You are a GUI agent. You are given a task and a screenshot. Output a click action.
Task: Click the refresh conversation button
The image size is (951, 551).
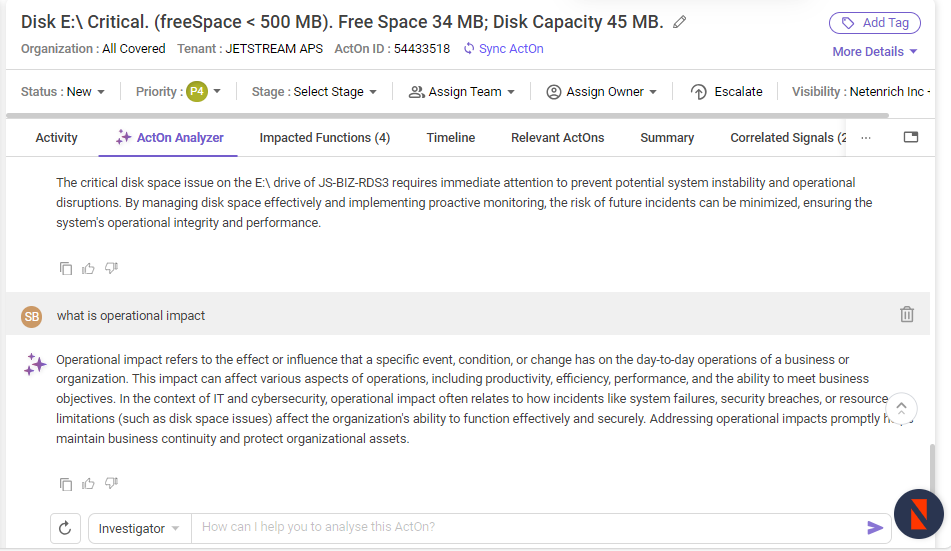coord(65,528)
